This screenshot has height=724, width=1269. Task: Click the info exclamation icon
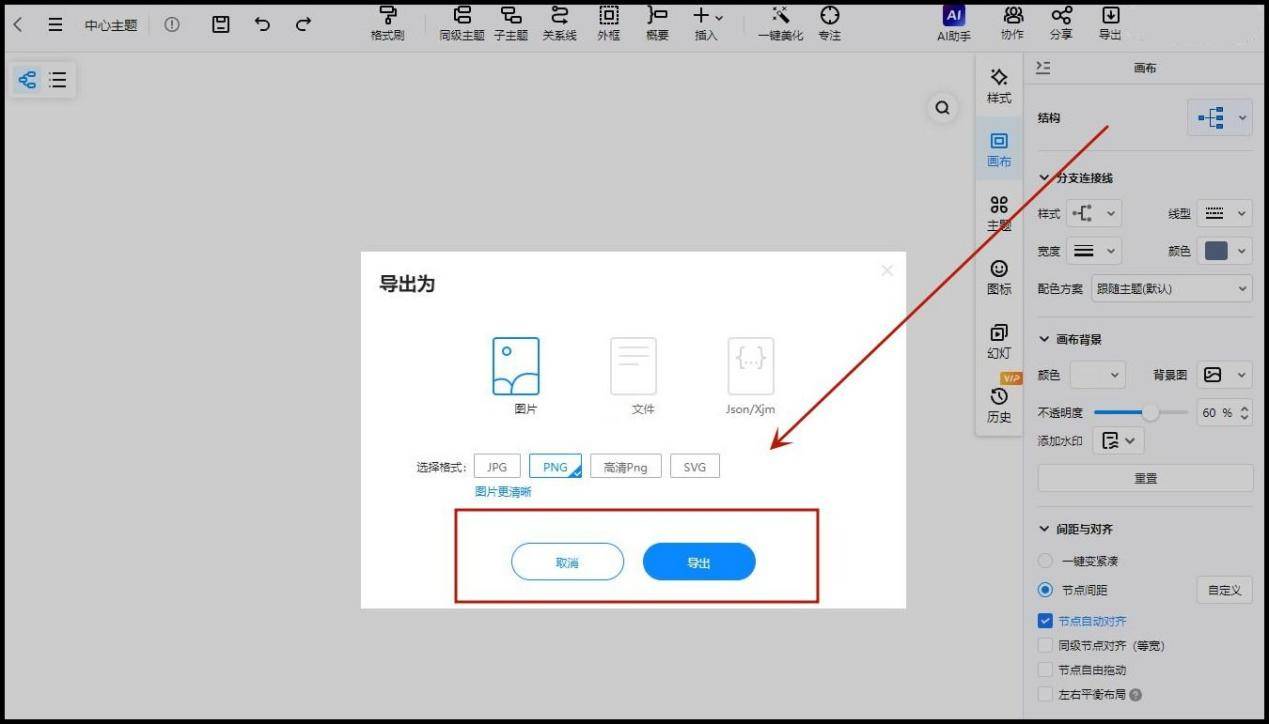172,25
